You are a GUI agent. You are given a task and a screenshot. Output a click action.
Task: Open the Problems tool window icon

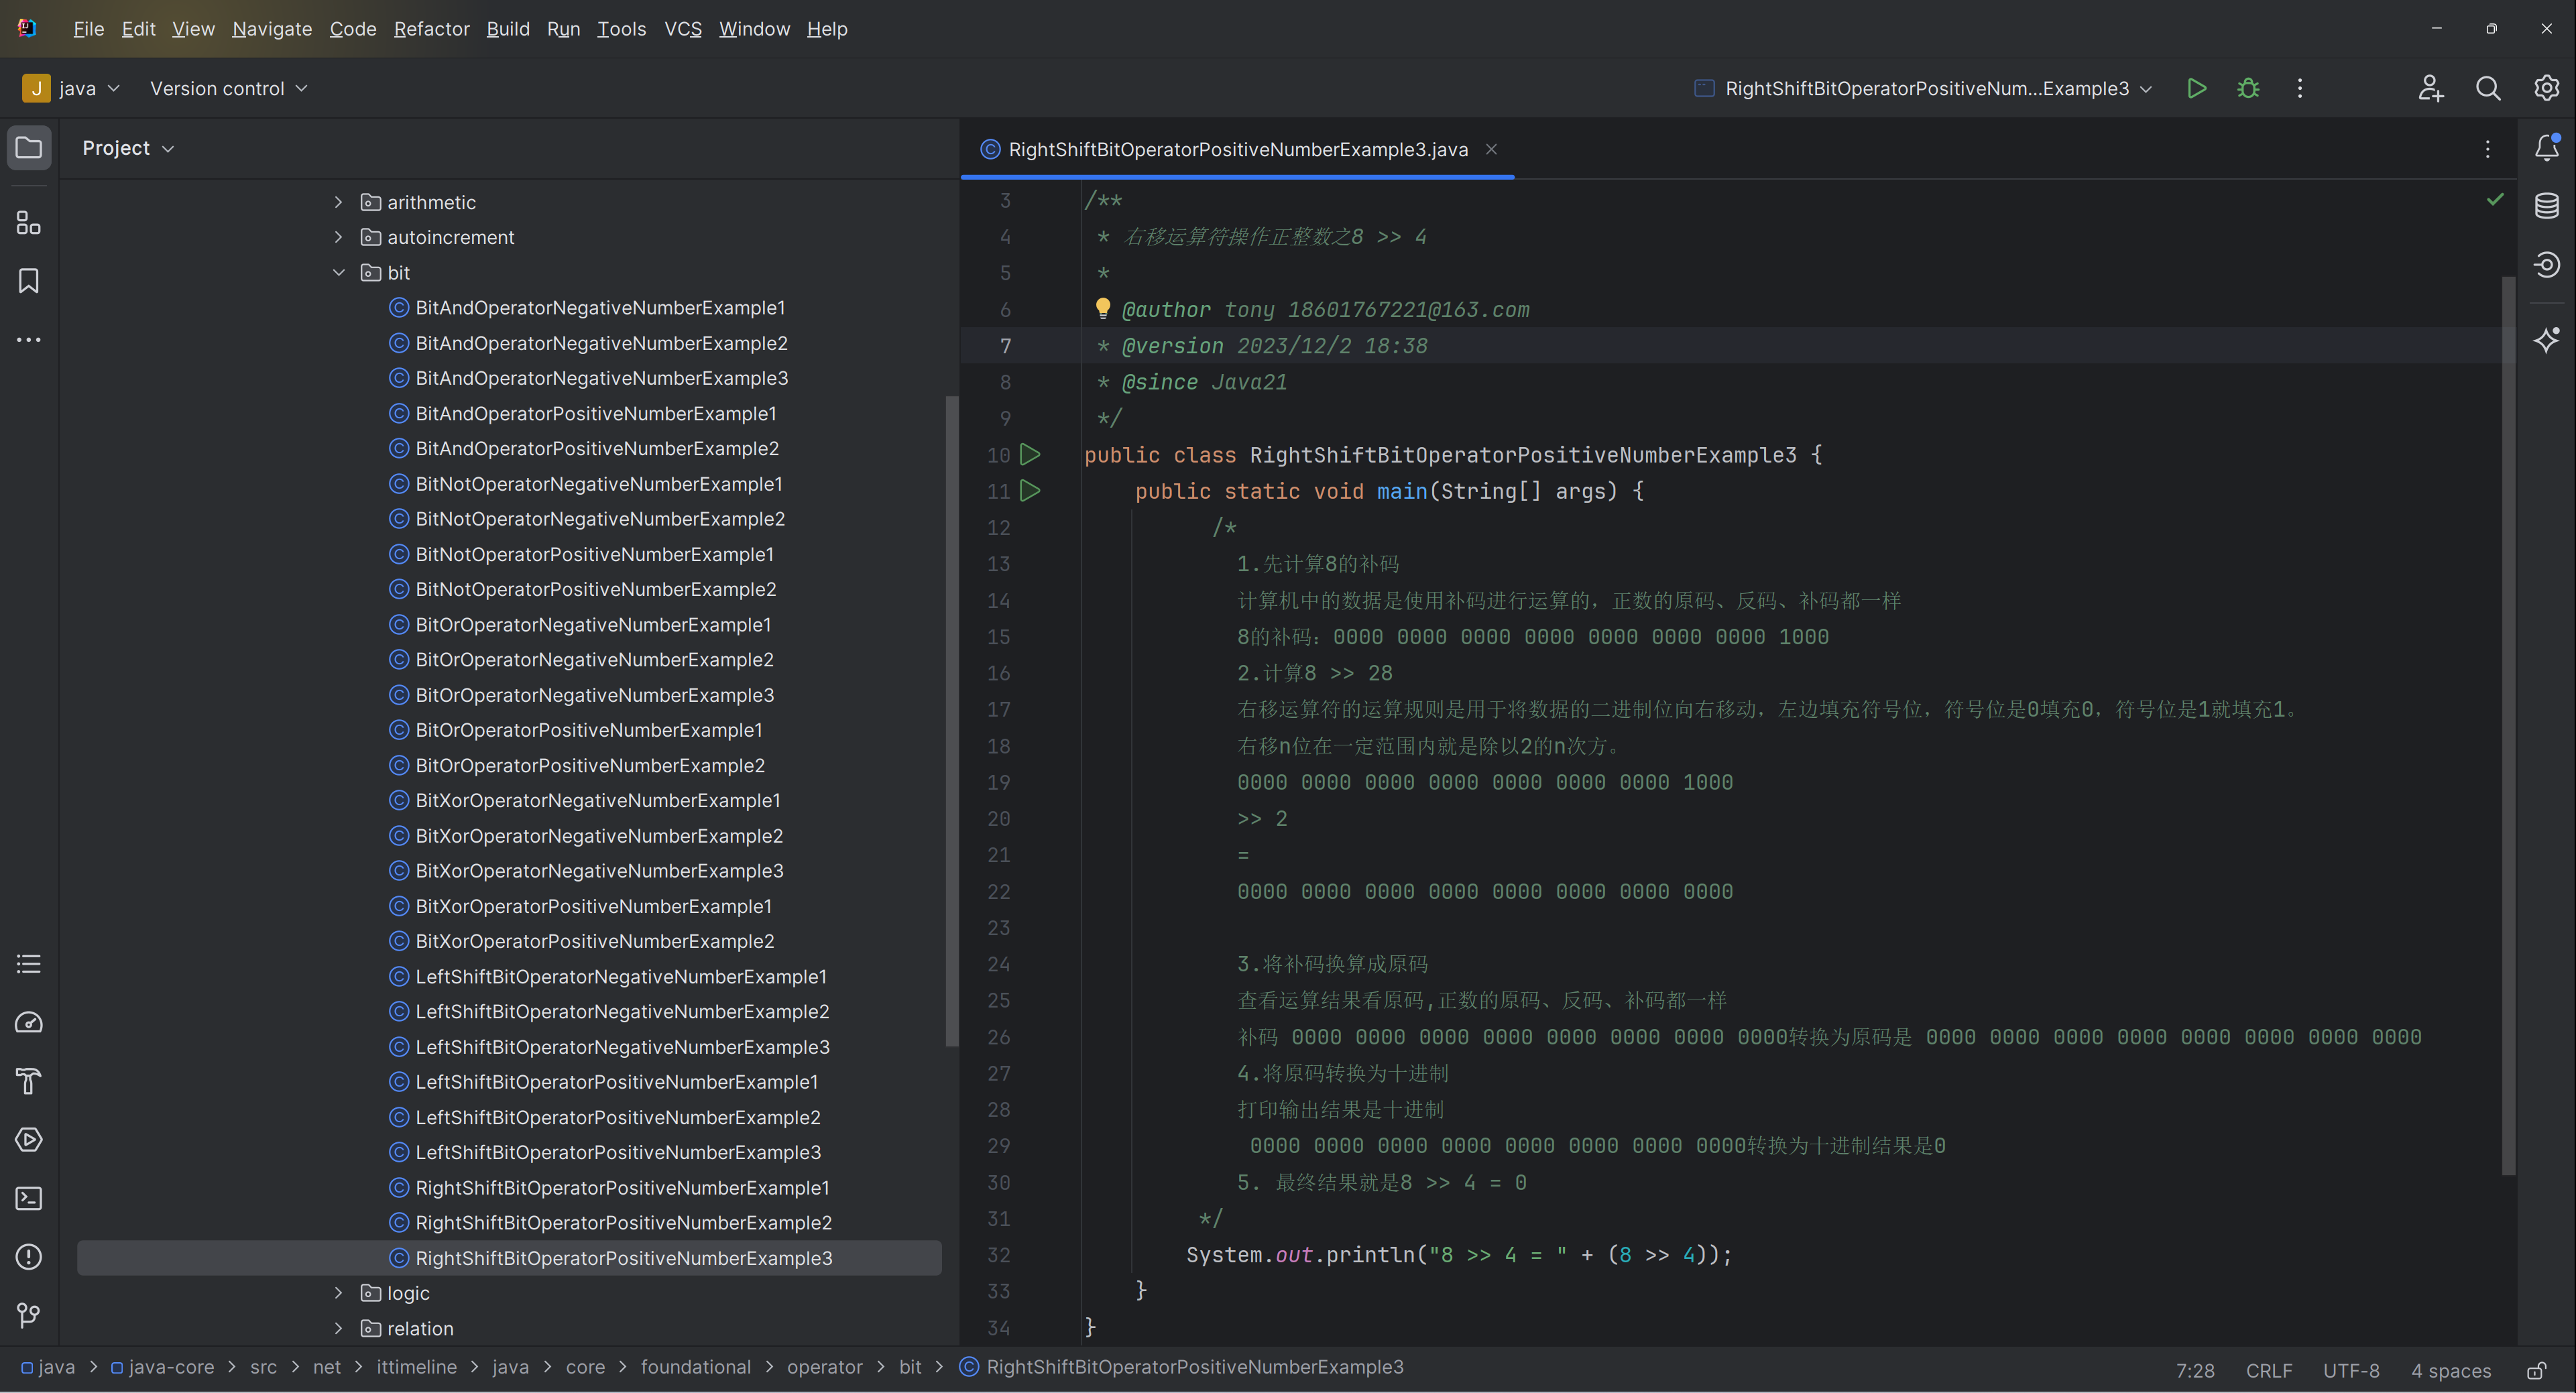[x=29, y=1257]
